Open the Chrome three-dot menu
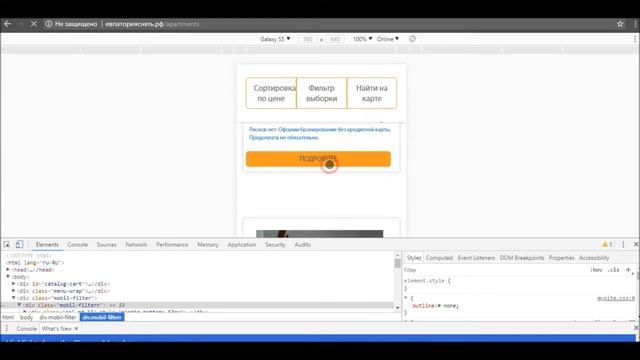 pos(636,24)
